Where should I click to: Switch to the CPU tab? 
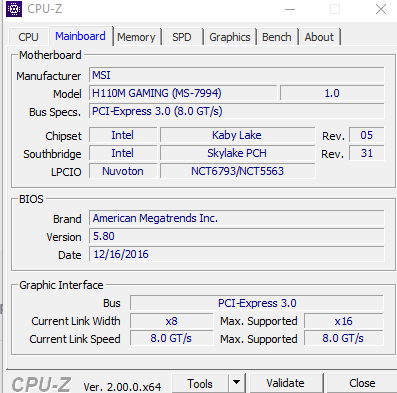tap(28, 37)
